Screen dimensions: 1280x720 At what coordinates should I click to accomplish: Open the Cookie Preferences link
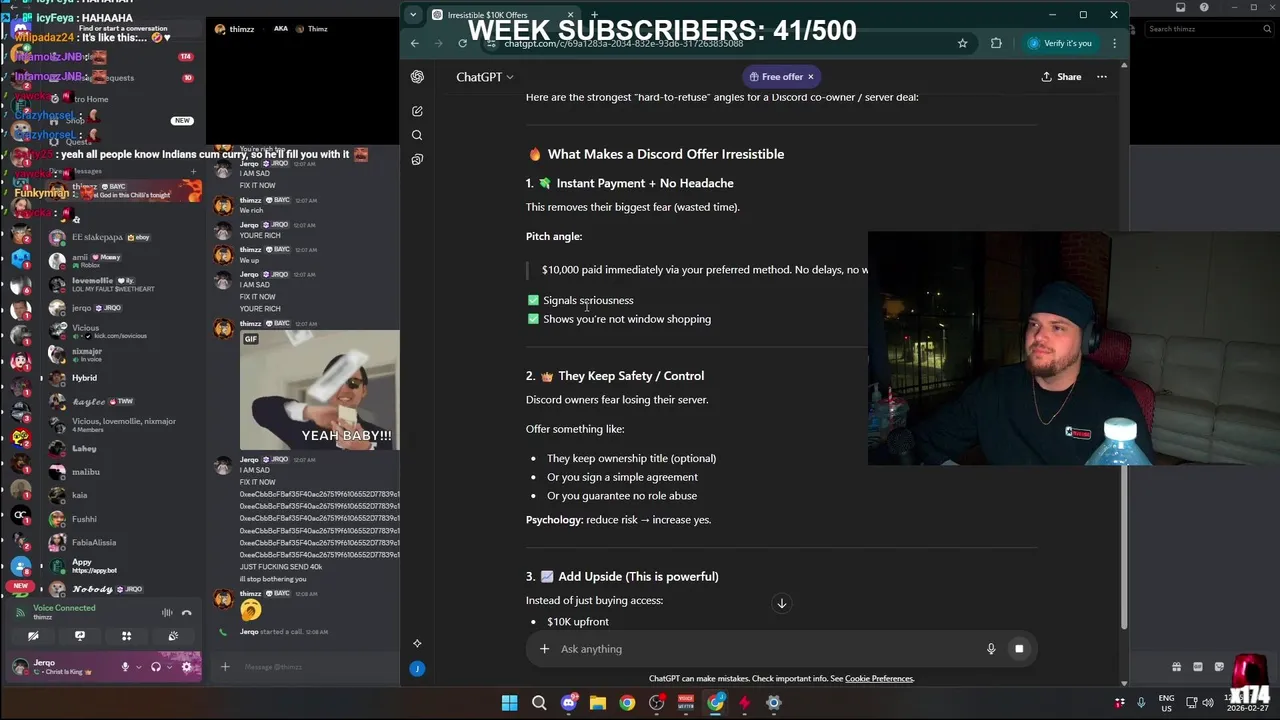[879, 679]
